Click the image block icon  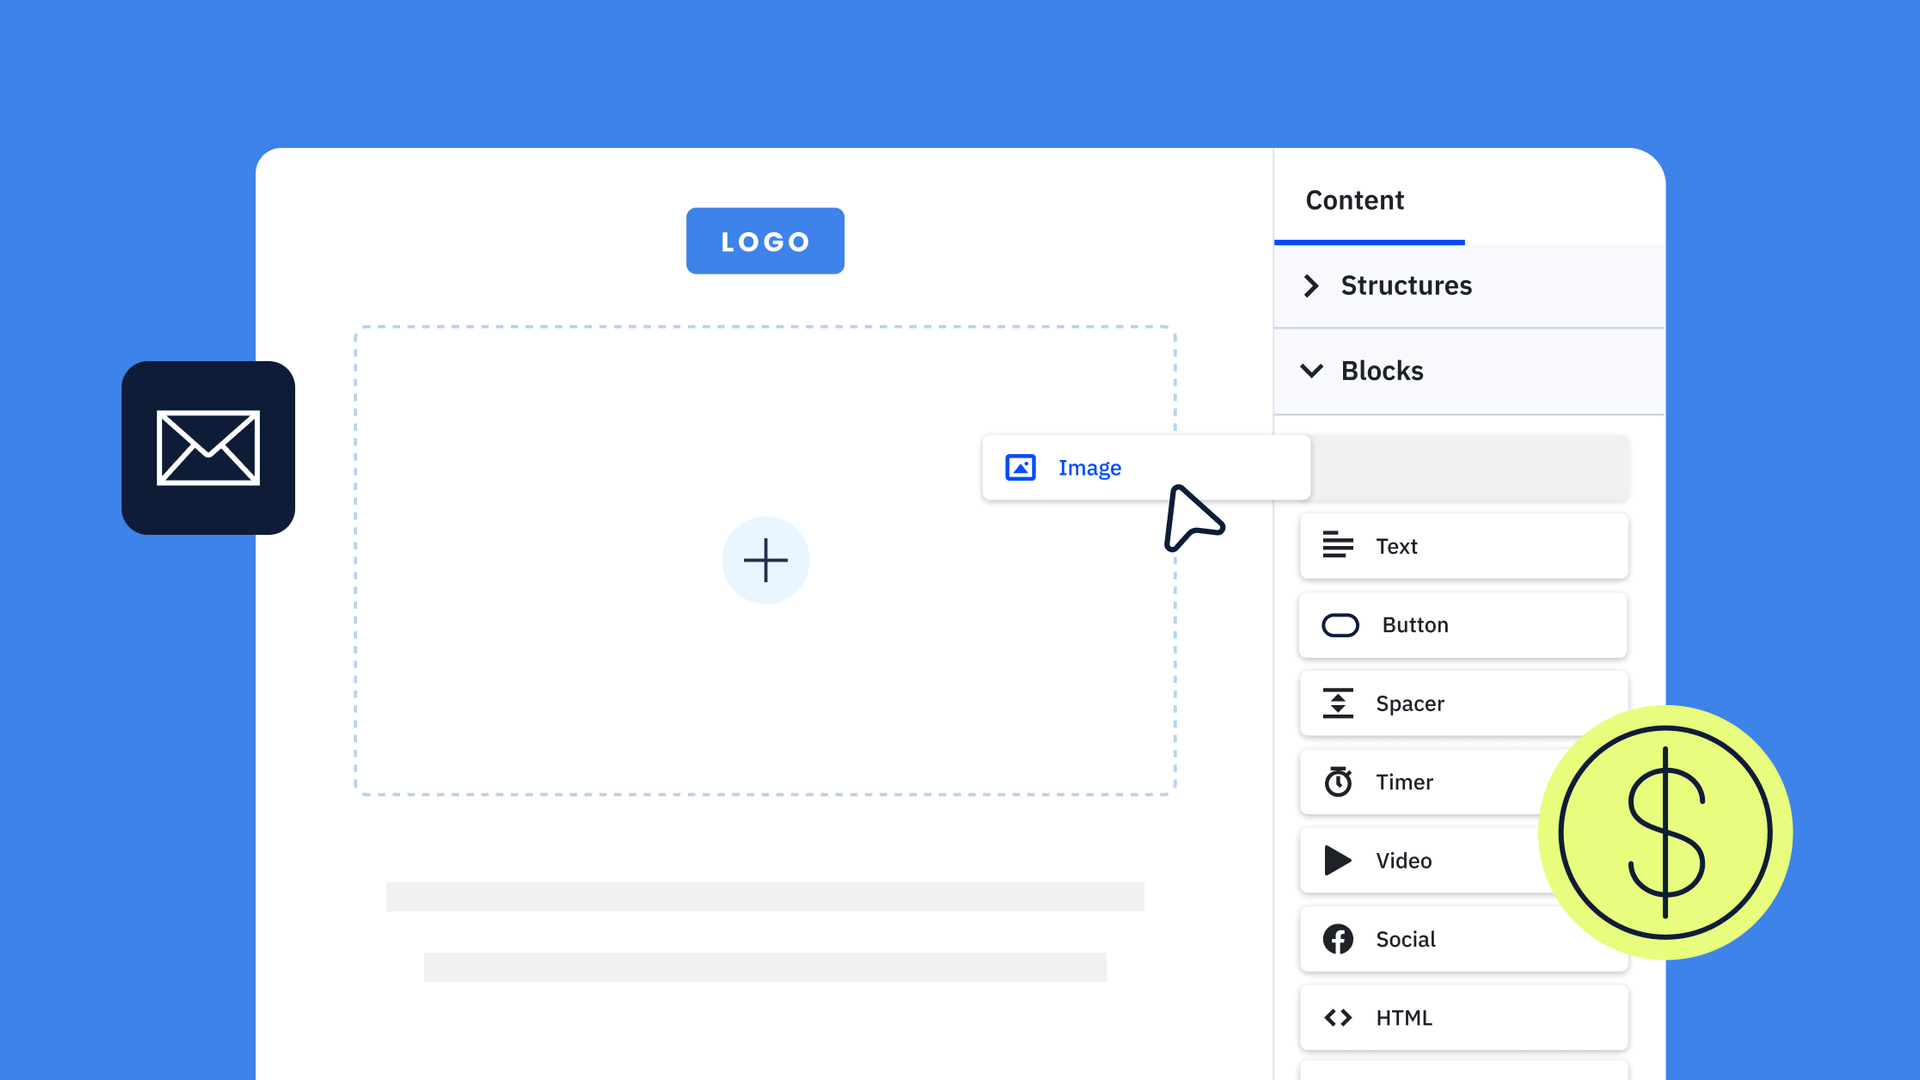(1020, 467)
